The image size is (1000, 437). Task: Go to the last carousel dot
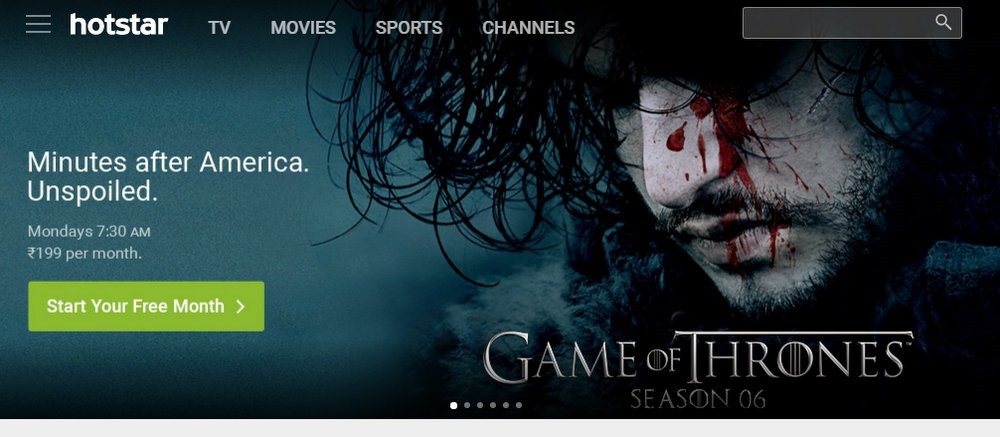point(518,405)
